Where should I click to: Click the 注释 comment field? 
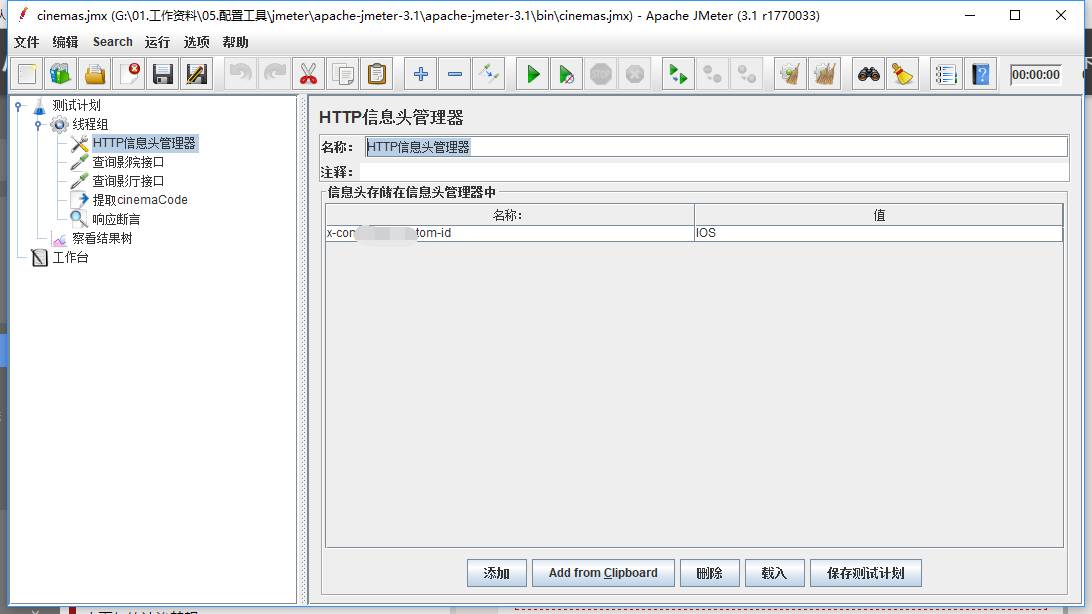point(714,172)
